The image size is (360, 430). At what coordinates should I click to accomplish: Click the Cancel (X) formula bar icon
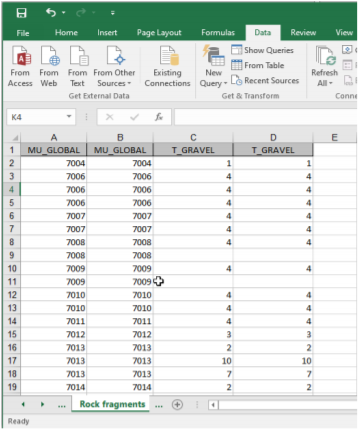(x=109, y=117)
